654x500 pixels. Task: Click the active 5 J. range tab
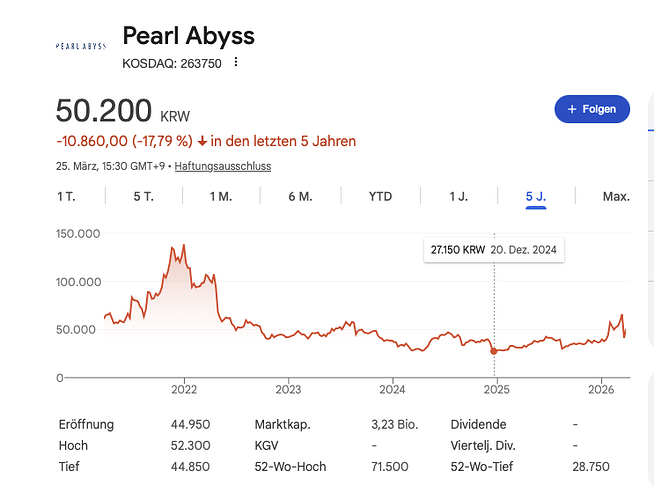point(536,196)
